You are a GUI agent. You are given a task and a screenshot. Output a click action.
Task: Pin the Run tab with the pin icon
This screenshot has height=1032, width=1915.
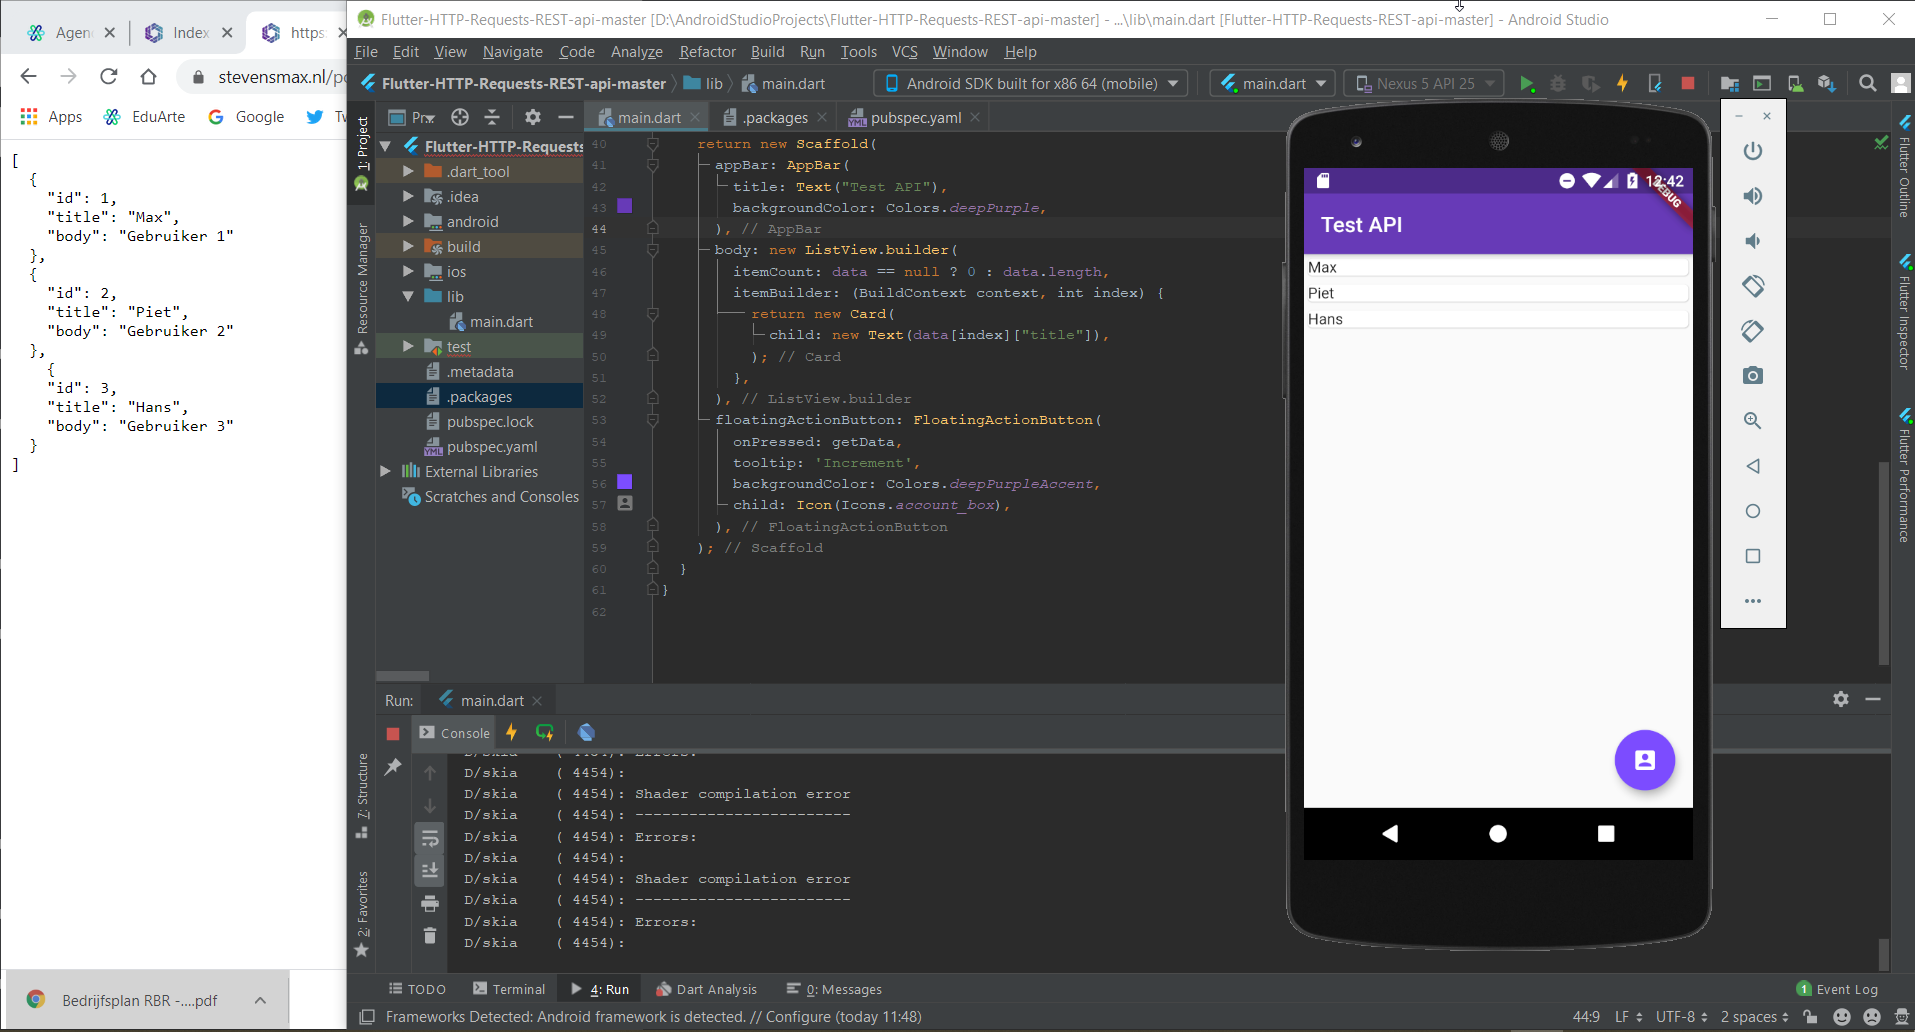click(393, 767)
